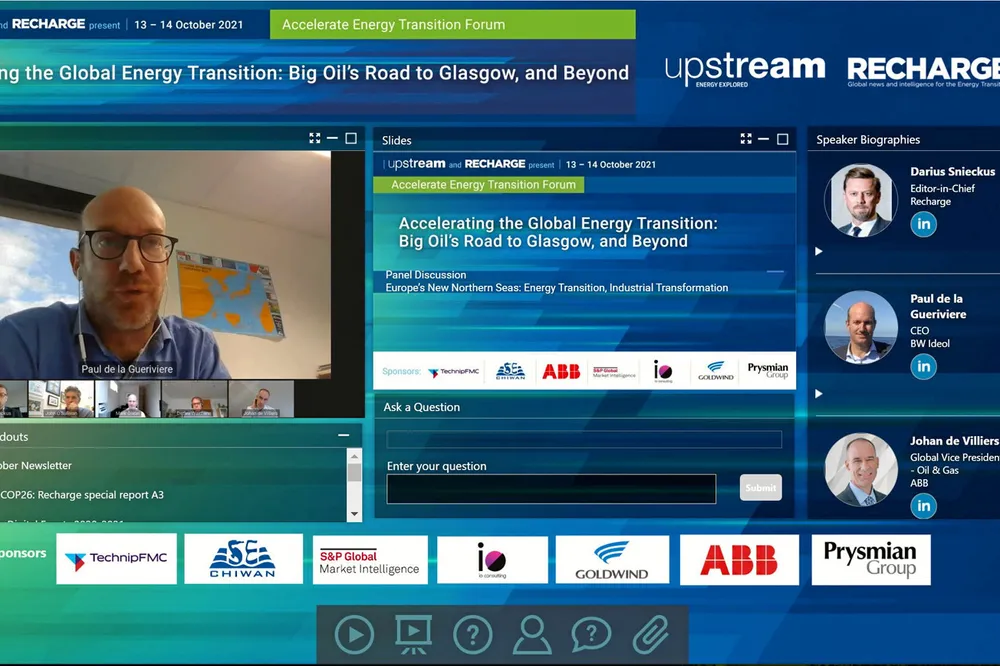The image size is (1000, 666).
Task: Collapse the Handouts panel
Action: click(x=344, y=436)
